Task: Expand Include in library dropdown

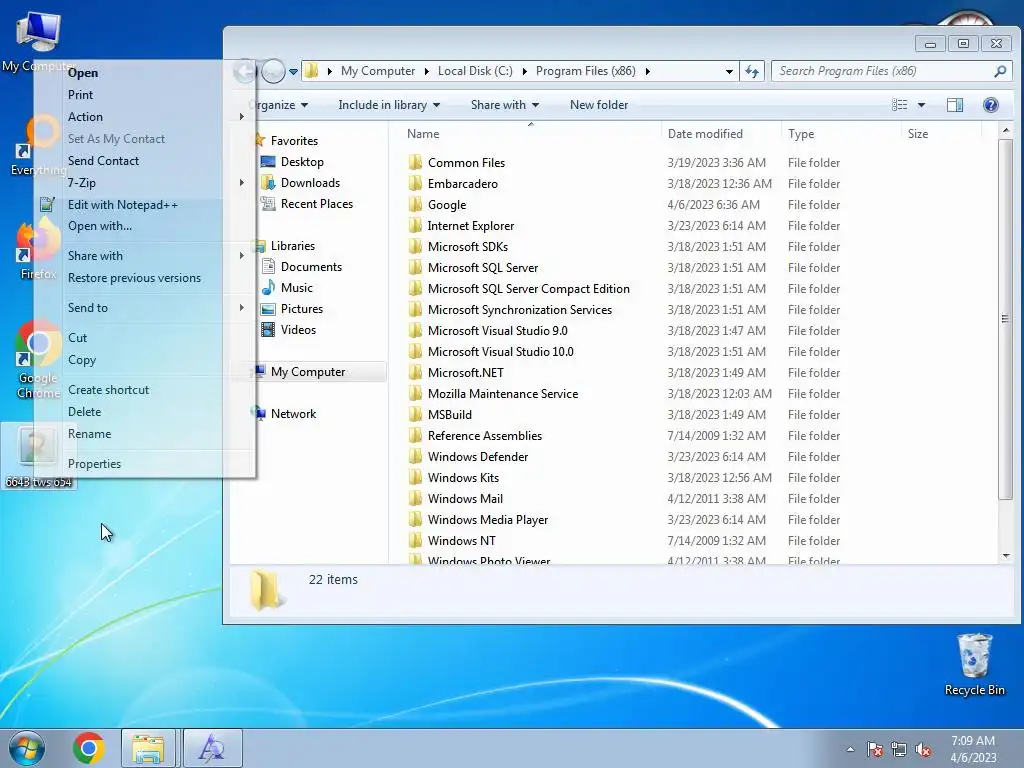Action: tap(389, 104)
